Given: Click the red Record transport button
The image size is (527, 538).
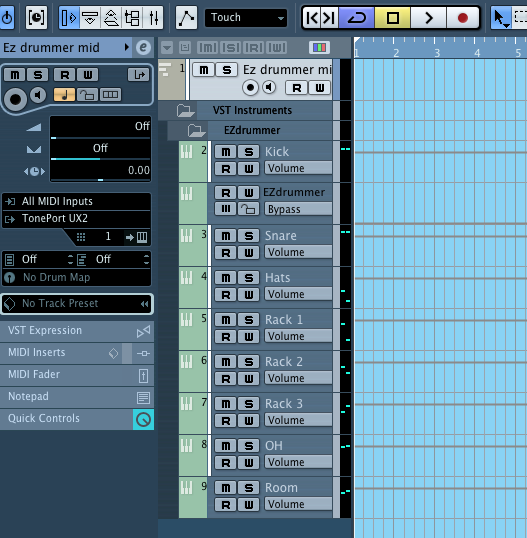Looking at the screenshot, I should pyautogui.click(x=462, y=17).
